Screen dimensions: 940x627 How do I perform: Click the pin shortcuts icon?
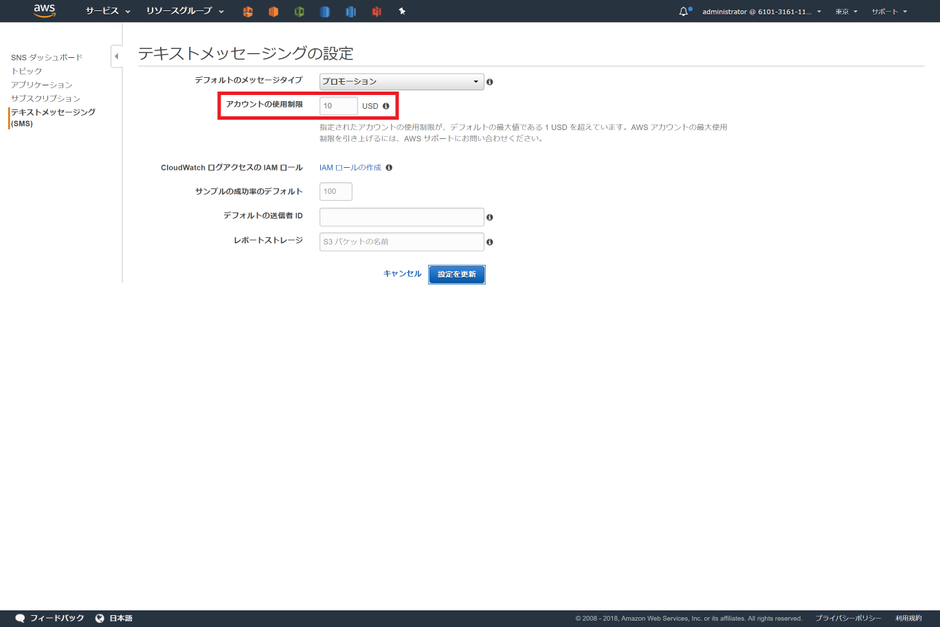(402, 11)
